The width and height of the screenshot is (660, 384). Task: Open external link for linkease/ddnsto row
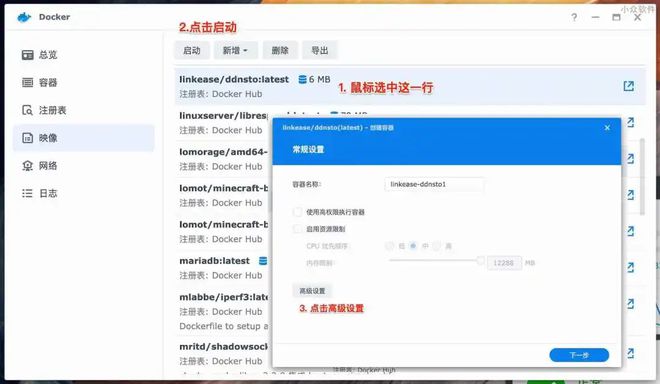(x=628, y=86)
